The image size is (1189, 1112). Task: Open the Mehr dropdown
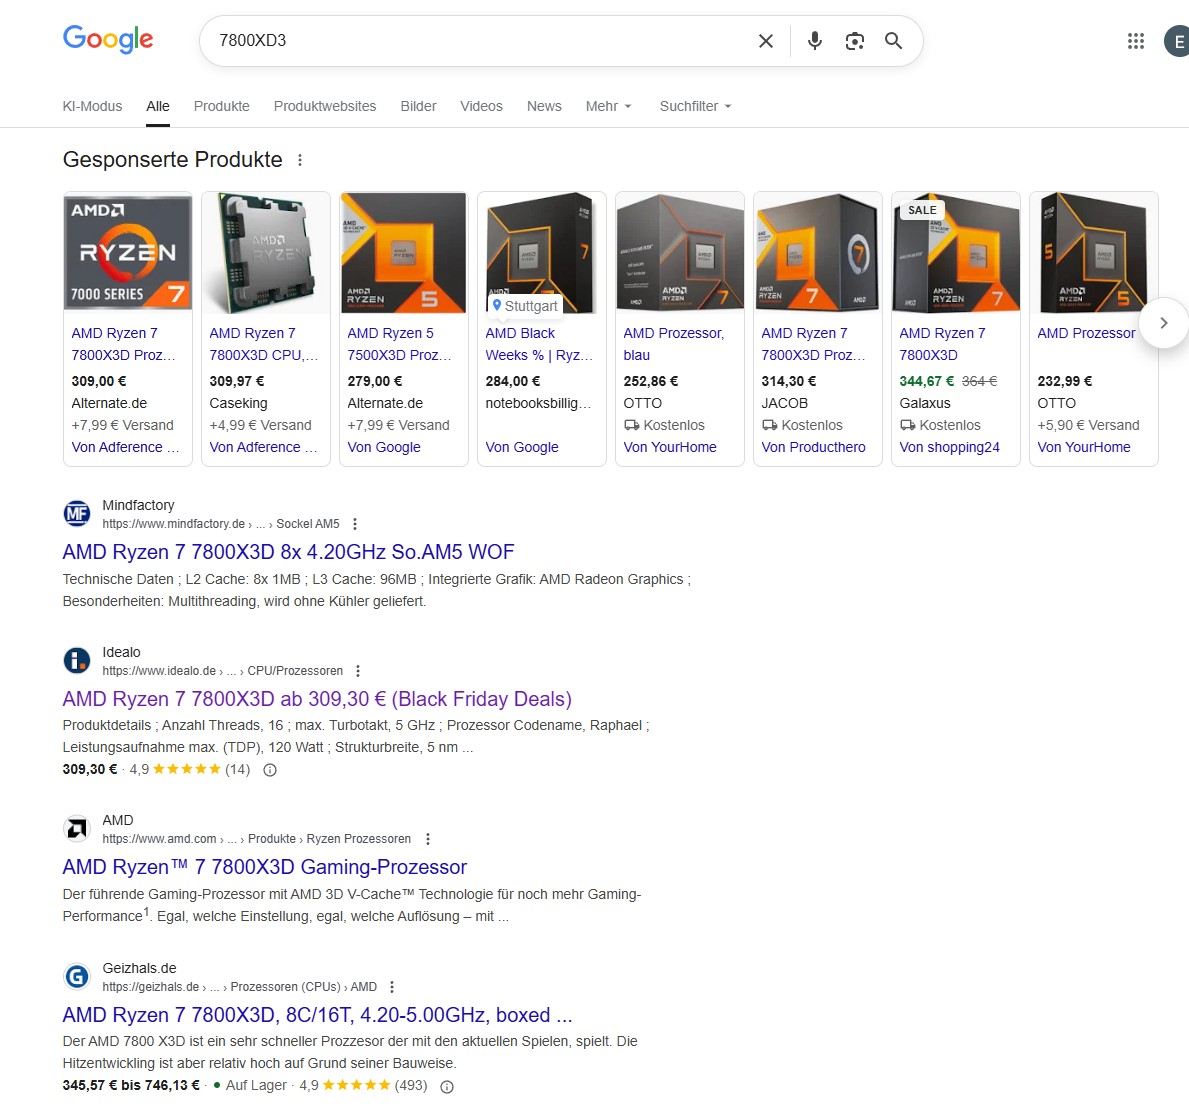tap(608, 106)
